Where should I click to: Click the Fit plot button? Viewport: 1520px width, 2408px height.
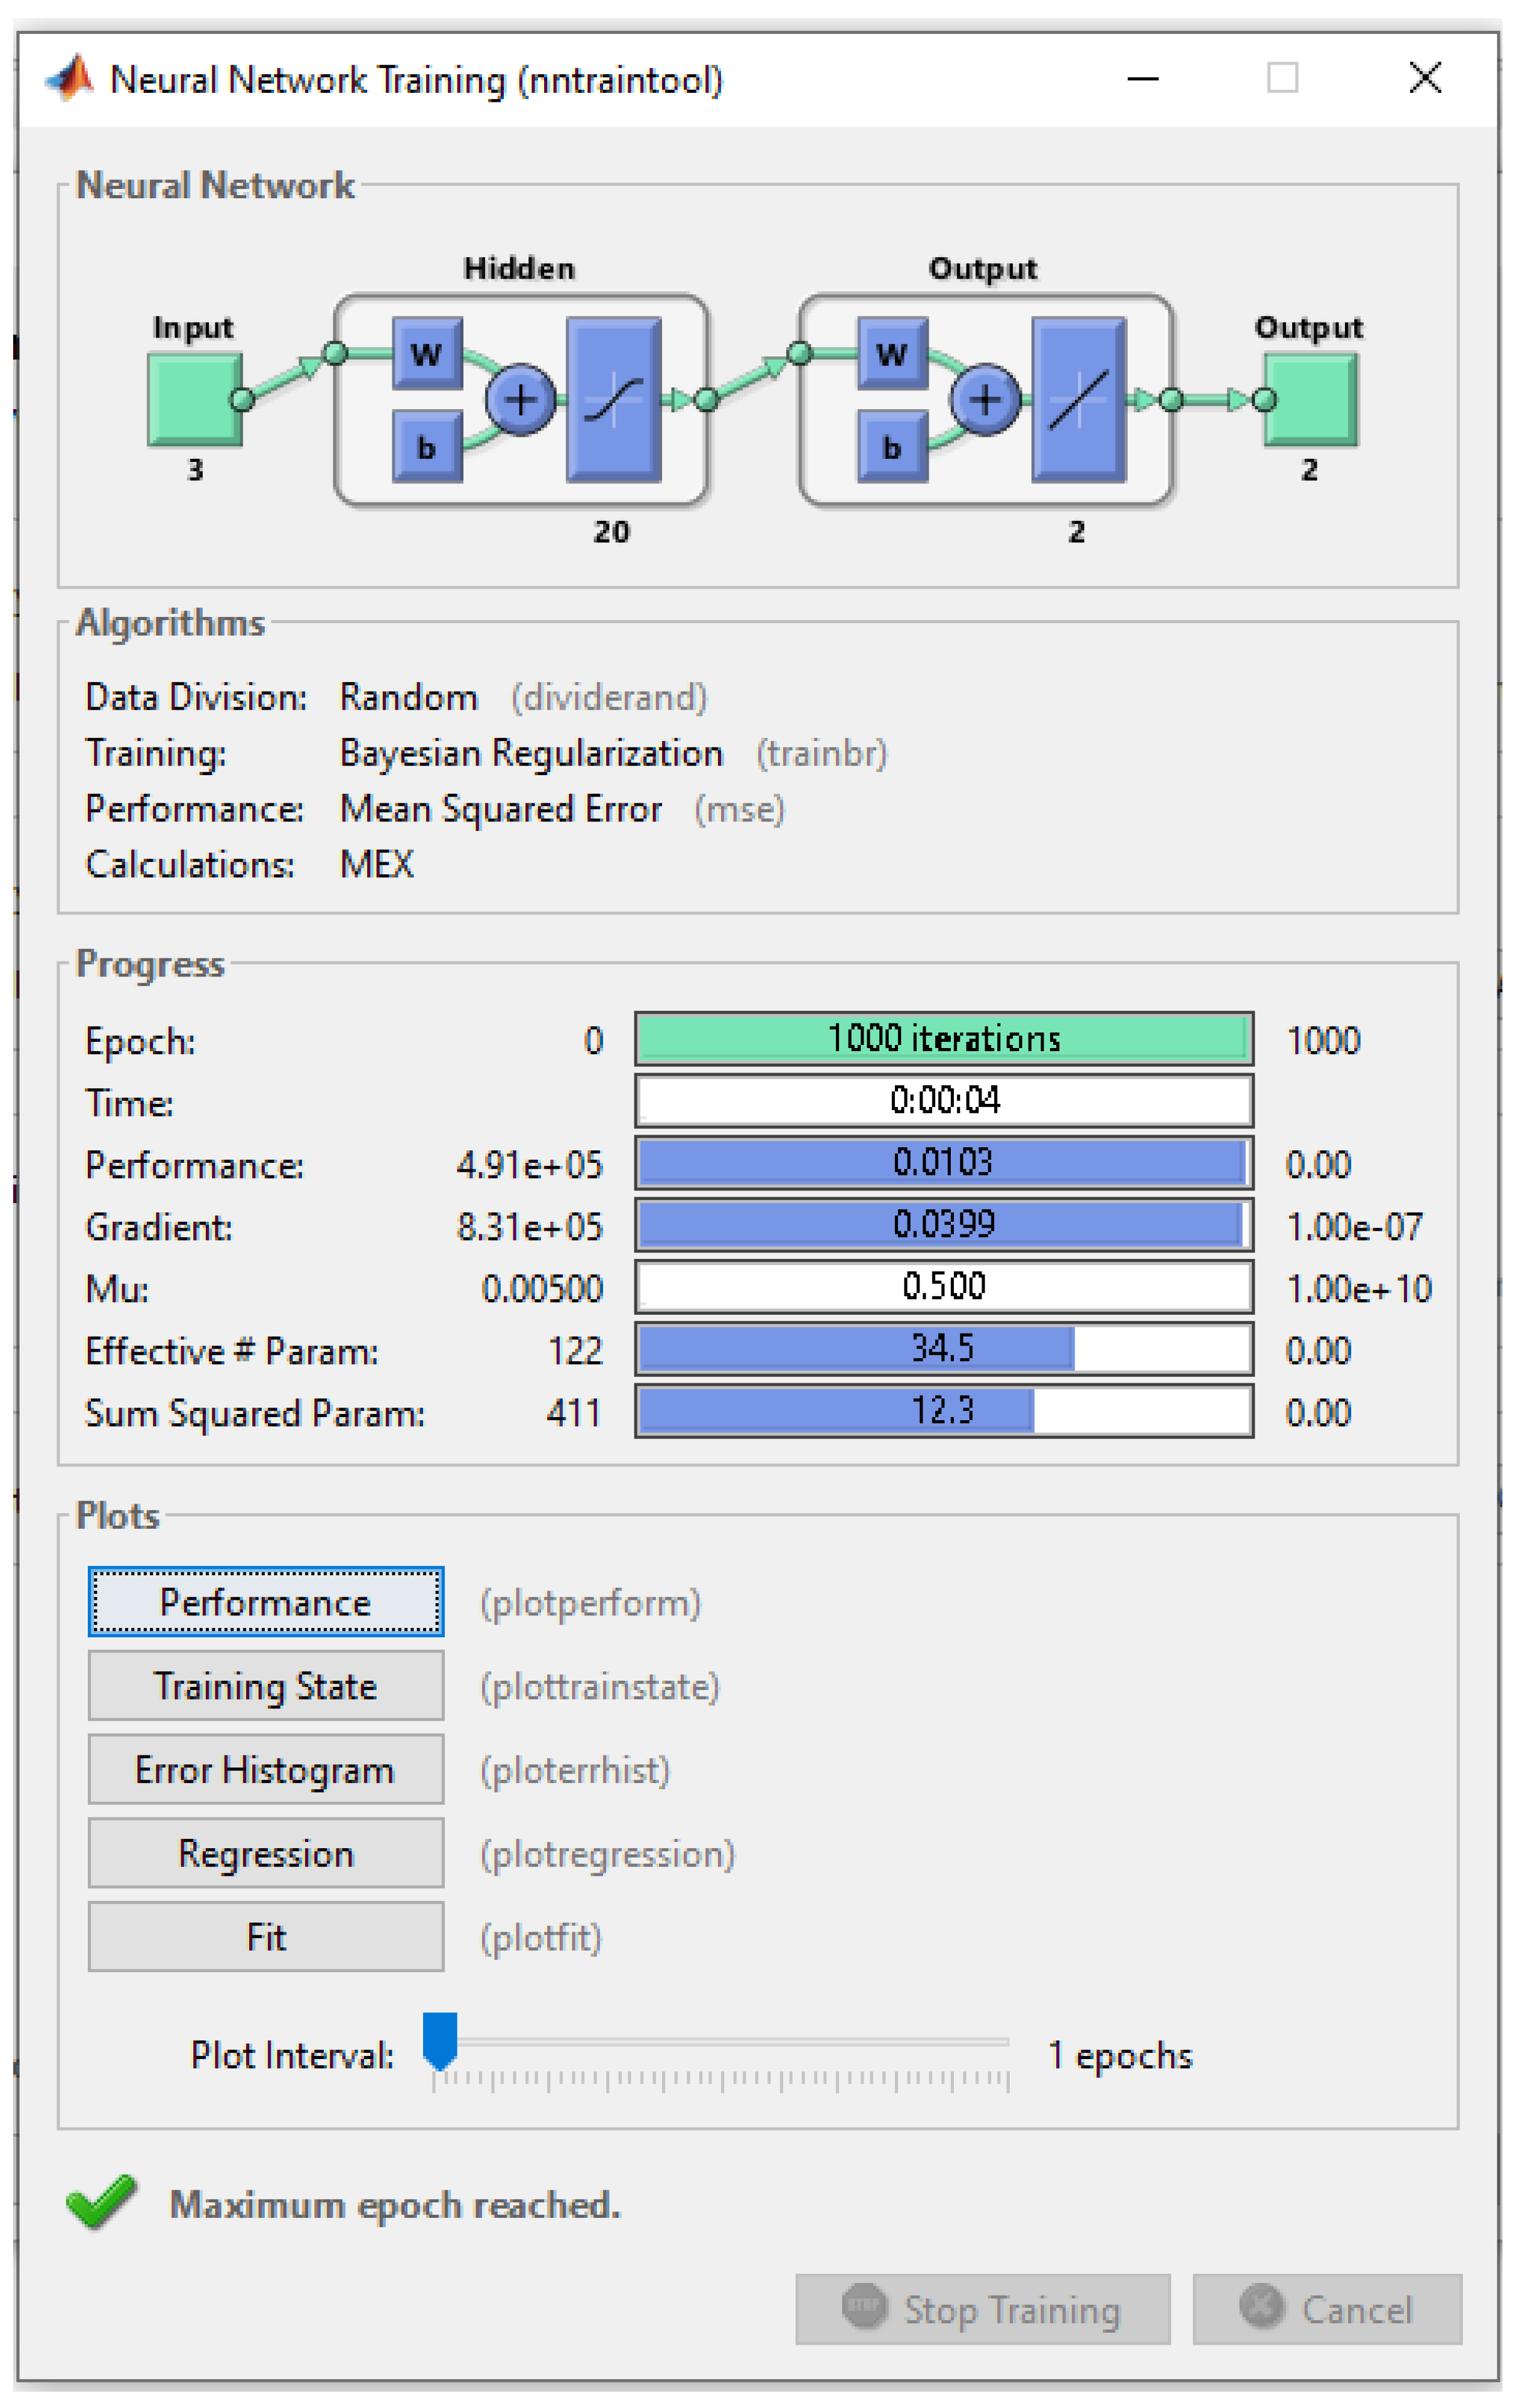(266, 1937)
